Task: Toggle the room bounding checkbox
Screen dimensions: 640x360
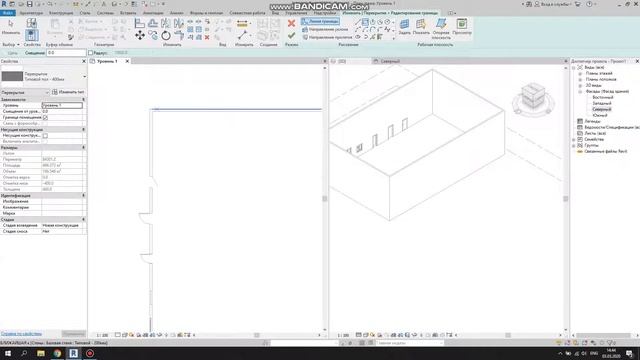Action: pyautogui.click(x=45, y=118)
